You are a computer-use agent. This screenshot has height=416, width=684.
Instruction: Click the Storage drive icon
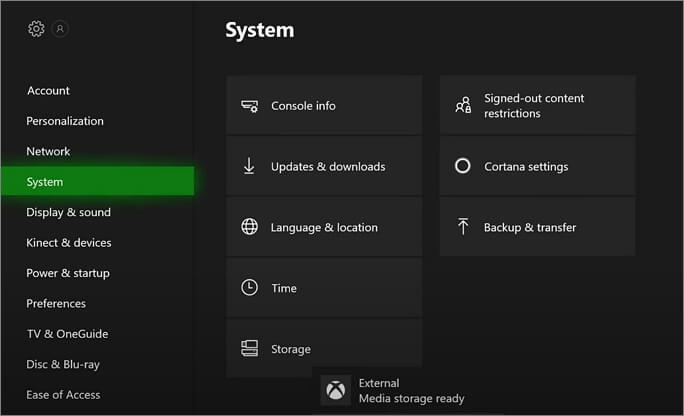[250, 348]
